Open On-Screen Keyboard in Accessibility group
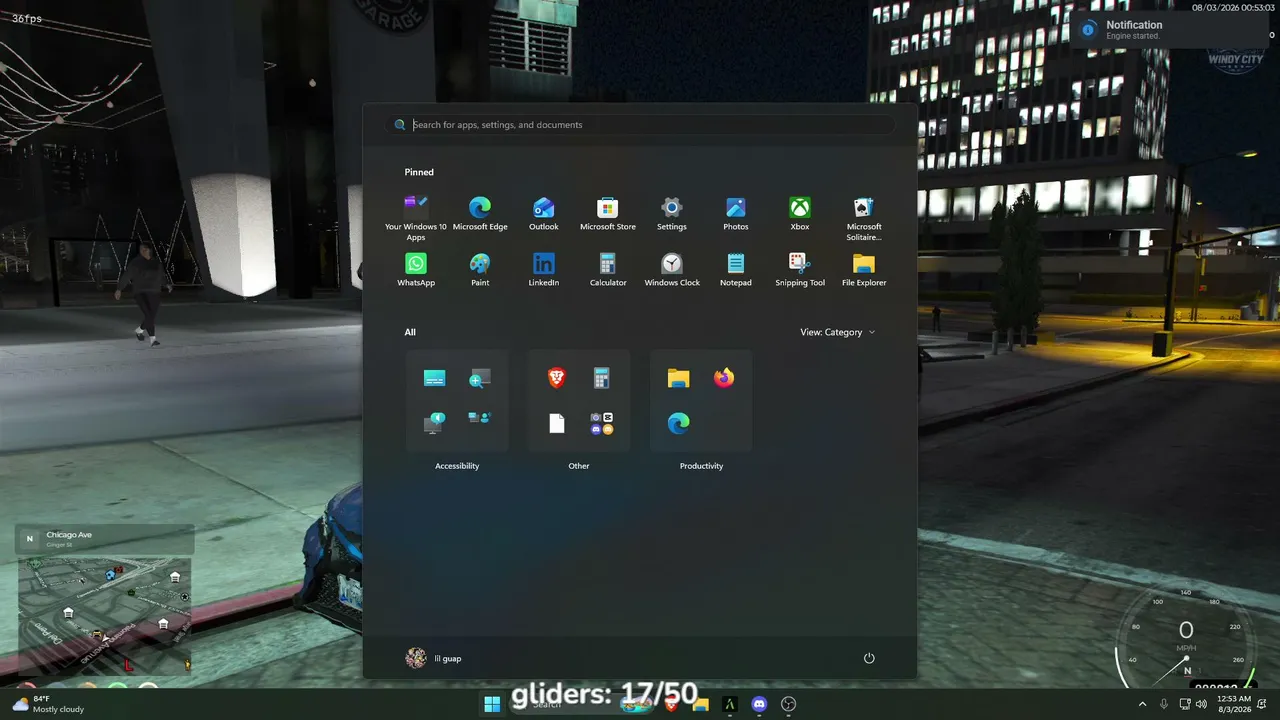 pos(434,378)
